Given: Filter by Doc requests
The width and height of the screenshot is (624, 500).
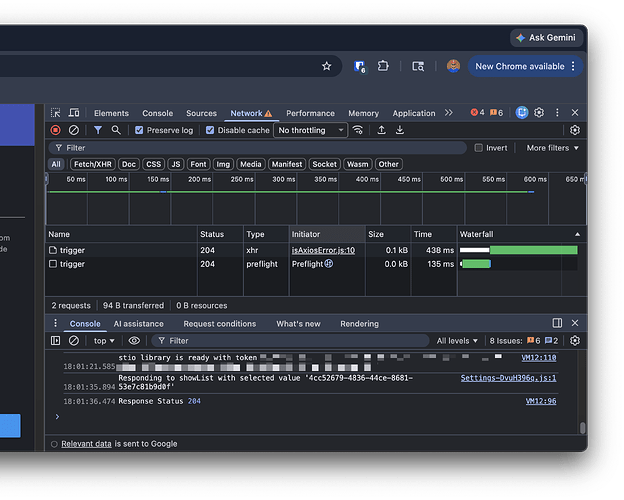Looking at the screenshot, I should click(x=129, y=164).
